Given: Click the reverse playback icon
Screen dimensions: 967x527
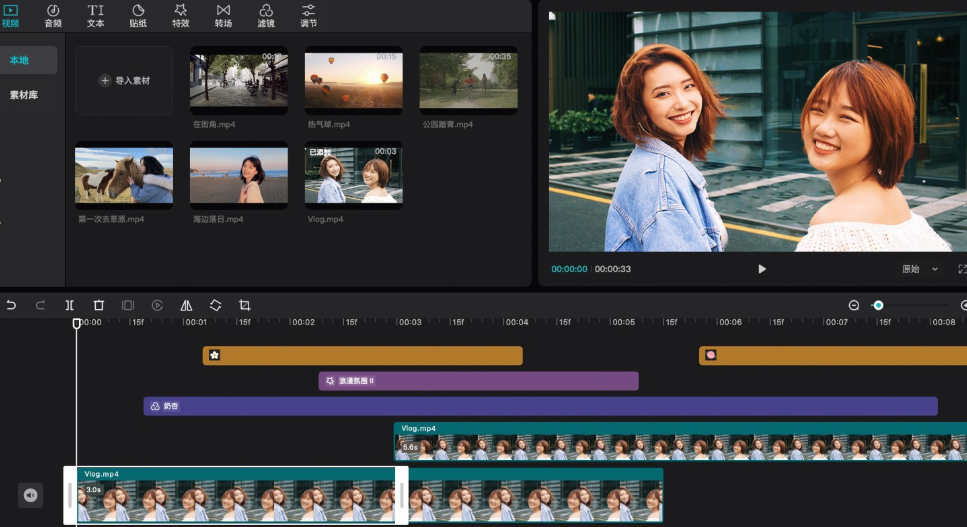Looking at the screenshot, I should pyautogui.click(x=157, y=305).
